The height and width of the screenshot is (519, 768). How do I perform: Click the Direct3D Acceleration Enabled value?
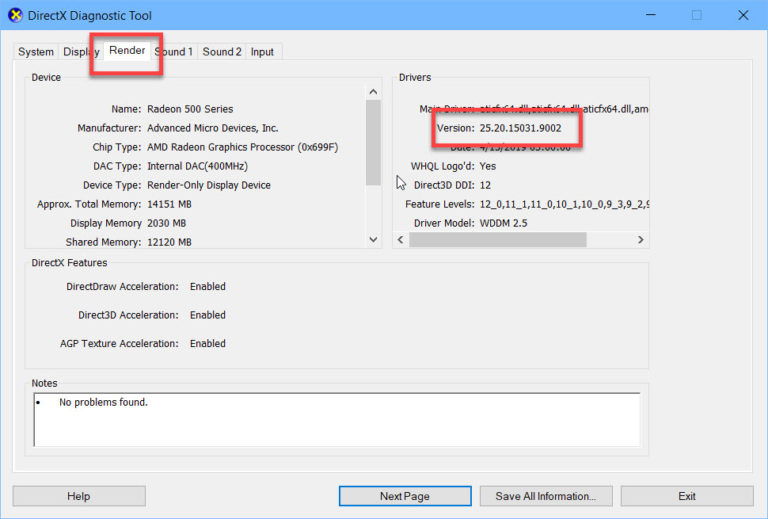point(208,315)
